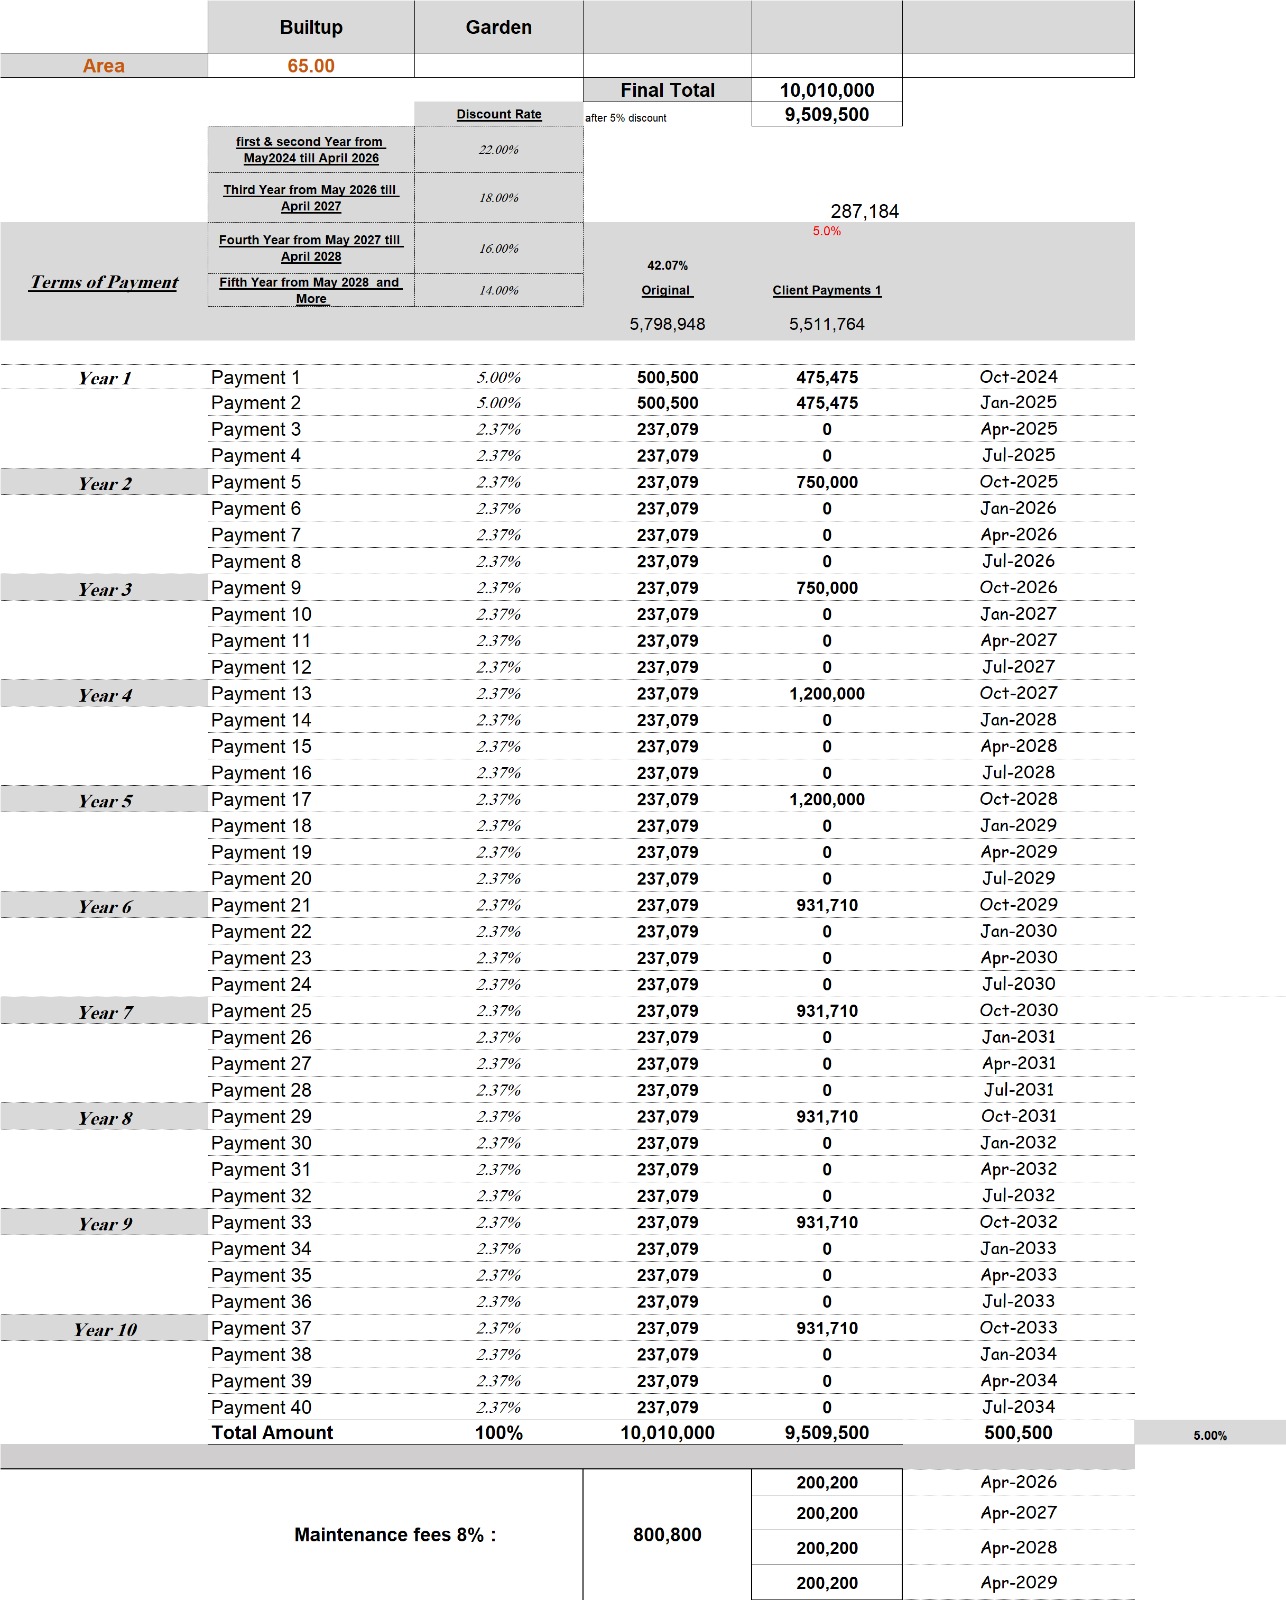Click the Client Payments 1 header
Screen dimensions: 1286x1600
(827, 290)
